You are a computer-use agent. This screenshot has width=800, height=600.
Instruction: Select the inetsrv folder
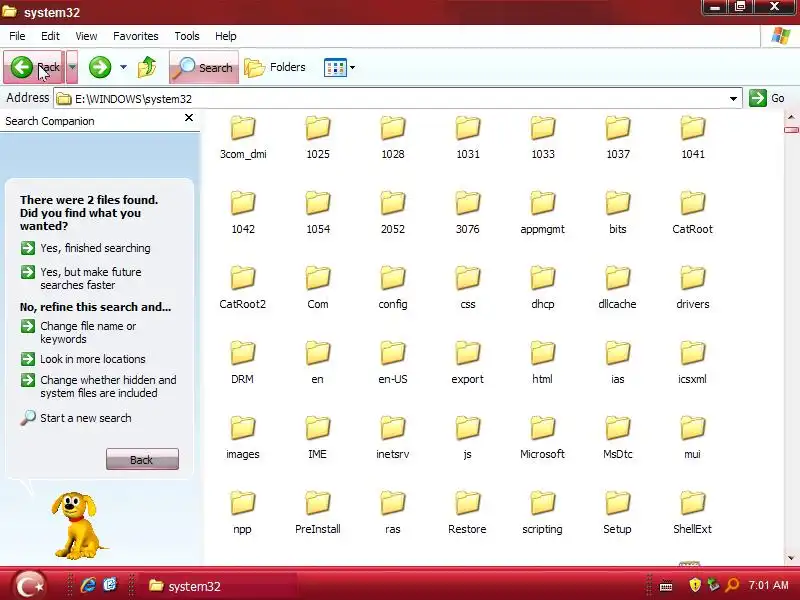coord(393,437)
